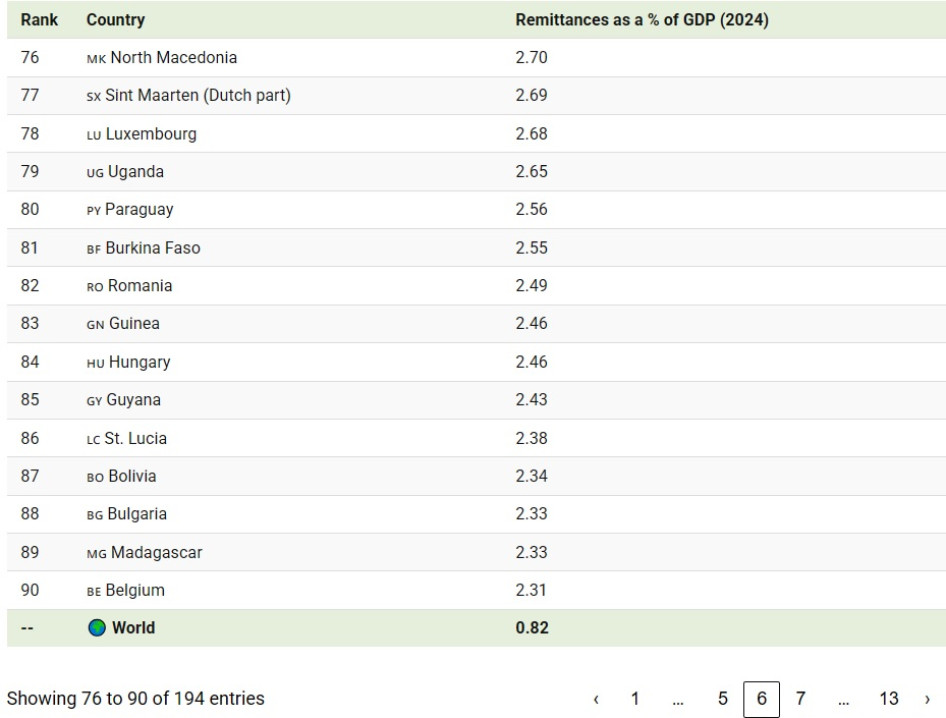
Task: Click the RO flag code beside Romania
Action: (x=95, y=287)
